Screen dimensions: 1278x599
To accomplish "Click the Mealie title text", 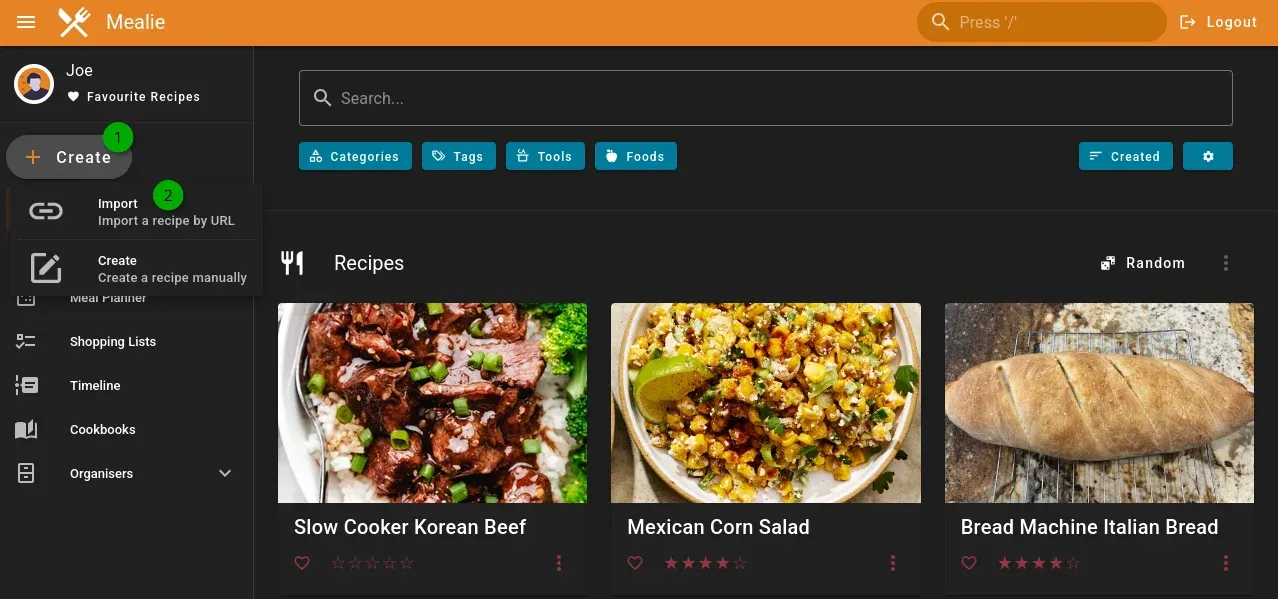I will 136,22.
